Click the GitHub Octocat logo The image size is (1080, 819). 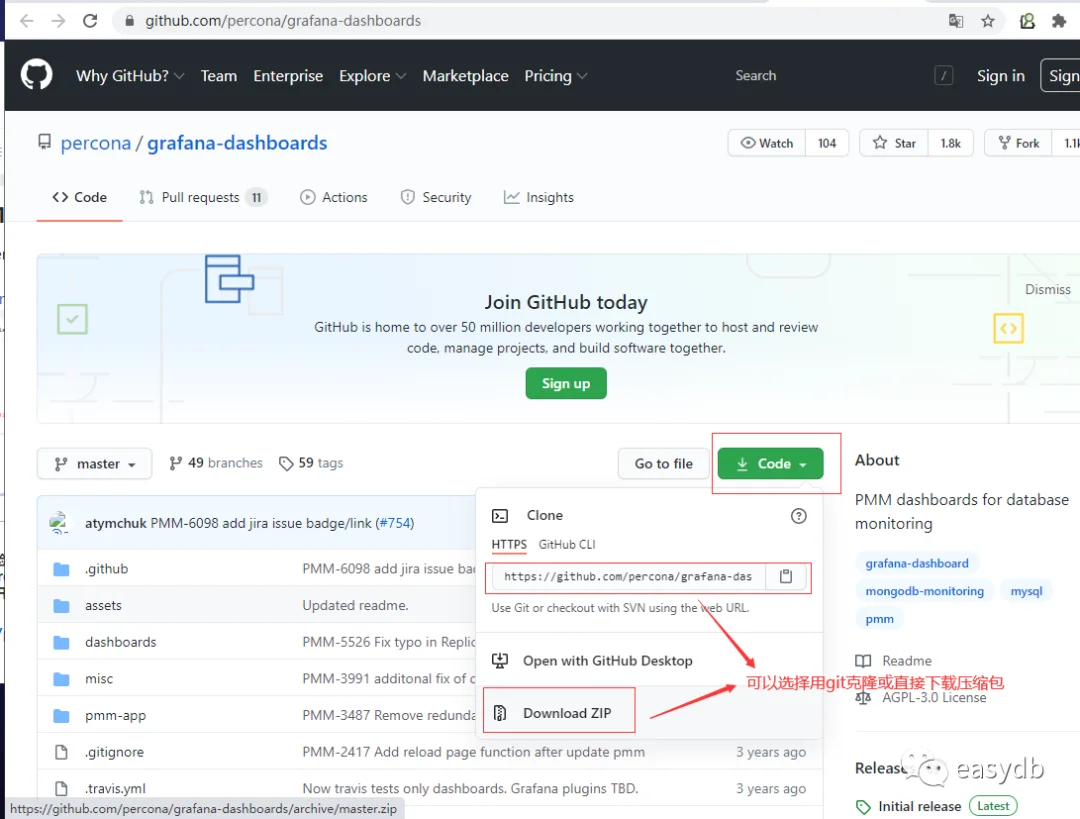37,75
